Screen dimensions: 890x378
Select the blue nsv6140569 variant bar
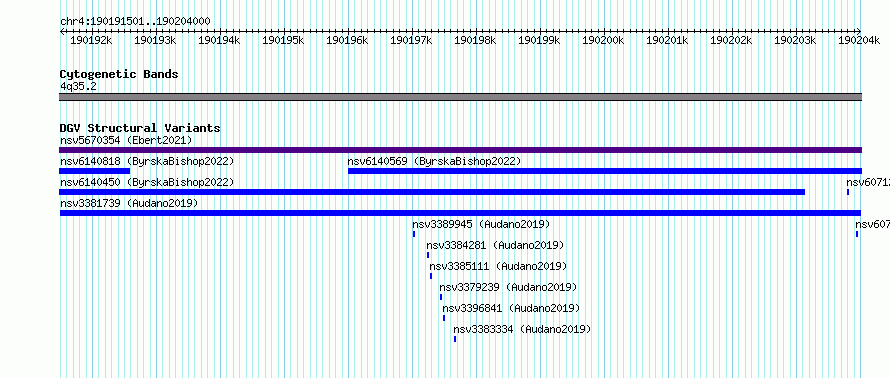(605, 171)
